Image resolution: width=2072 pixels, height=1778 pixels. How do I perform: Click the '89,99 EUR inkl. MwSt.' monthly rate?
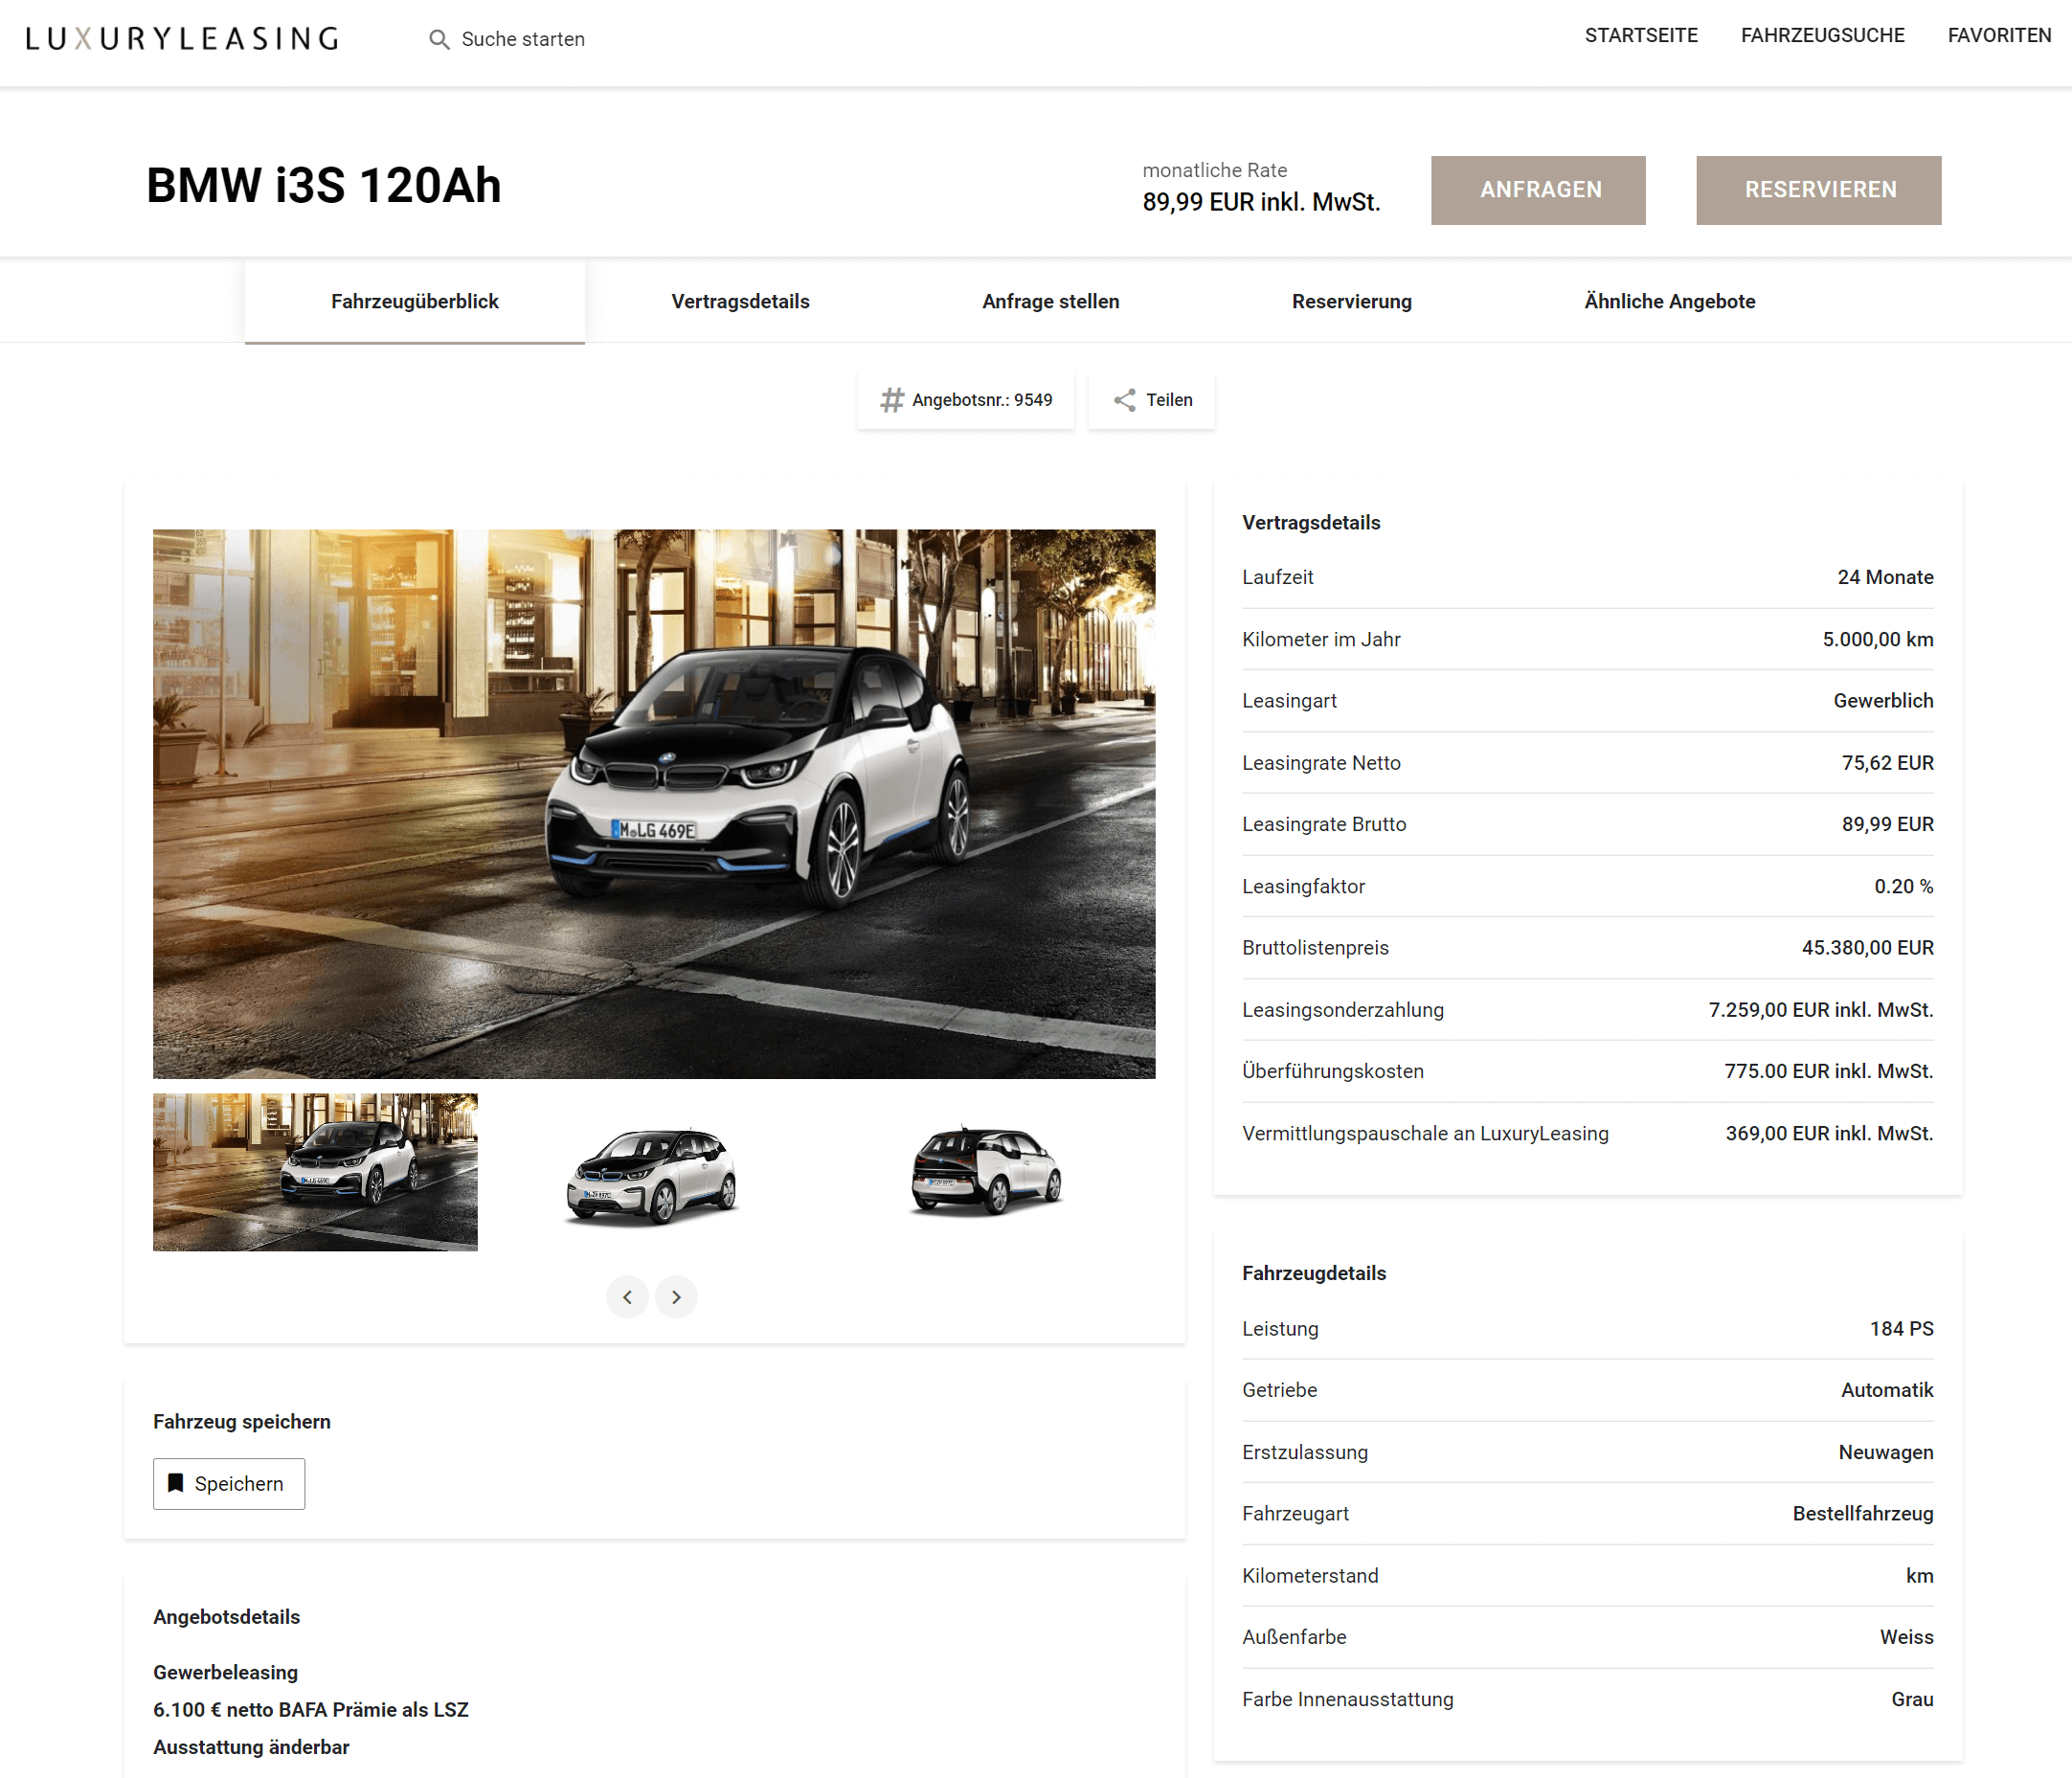(x=1261, y=202)
